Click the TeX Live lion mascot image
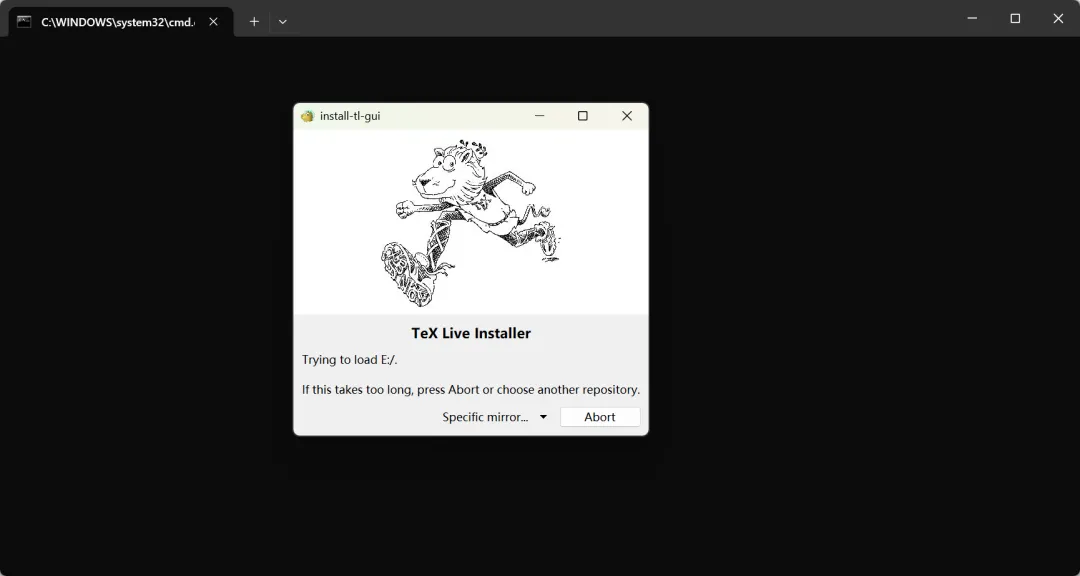1080x576 pixels. tap(471, 223)
